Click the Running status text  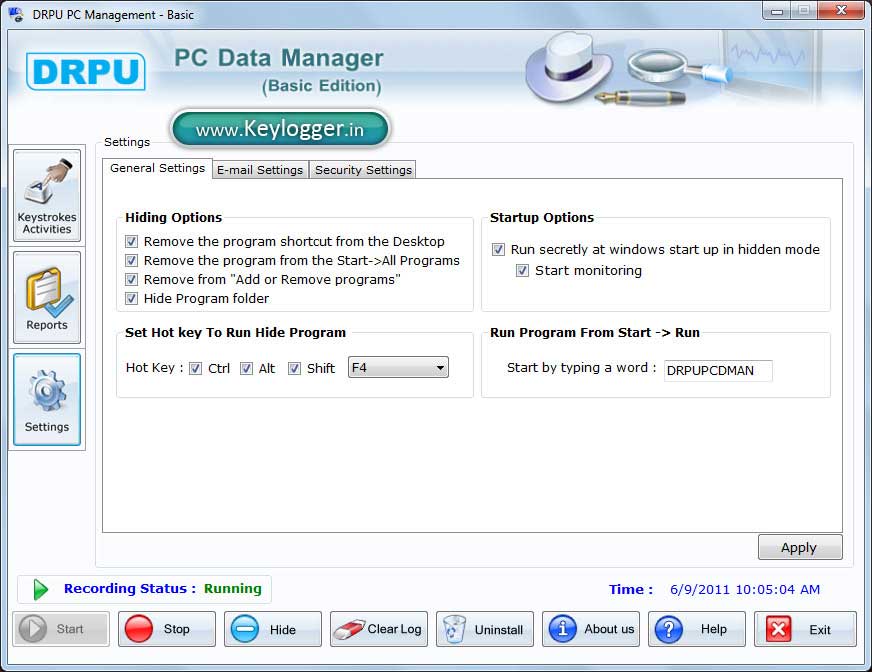coord(232,589)
